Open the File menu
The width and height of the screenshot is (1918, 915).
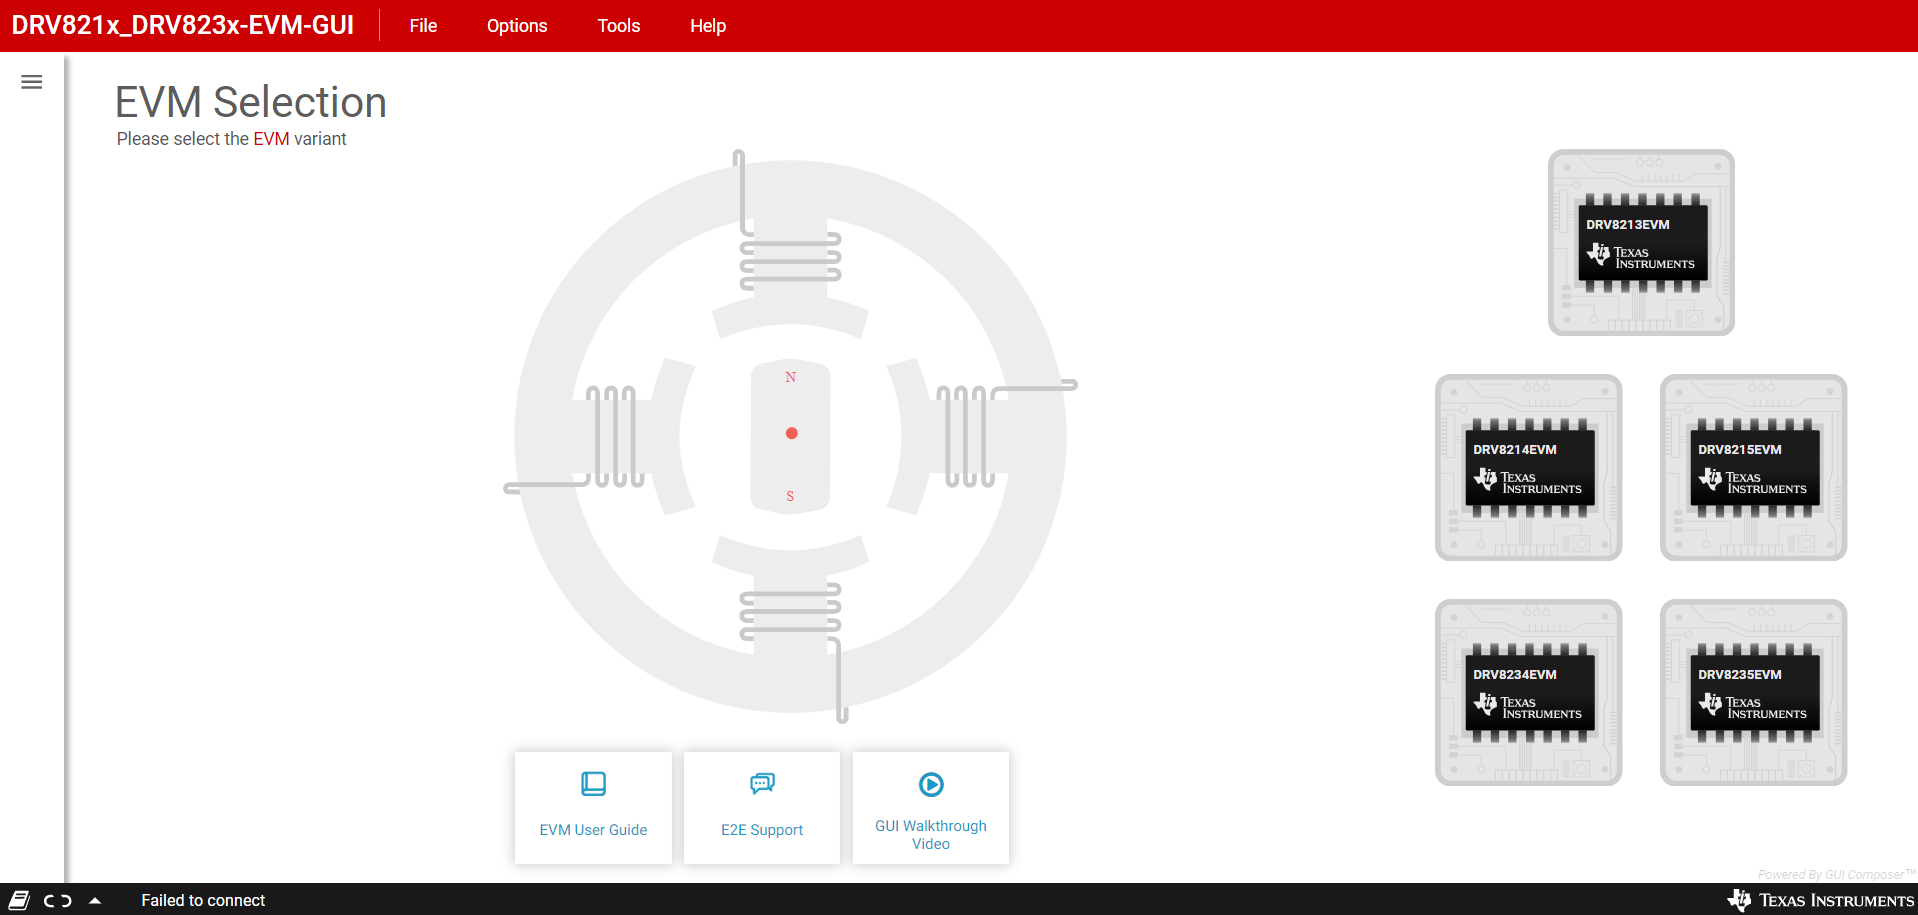tap(423, 26)
